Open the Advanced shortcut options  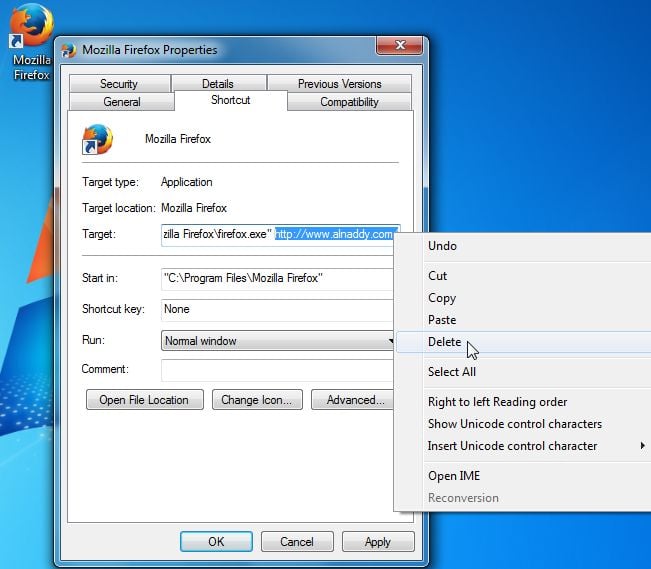coord(352,400)
